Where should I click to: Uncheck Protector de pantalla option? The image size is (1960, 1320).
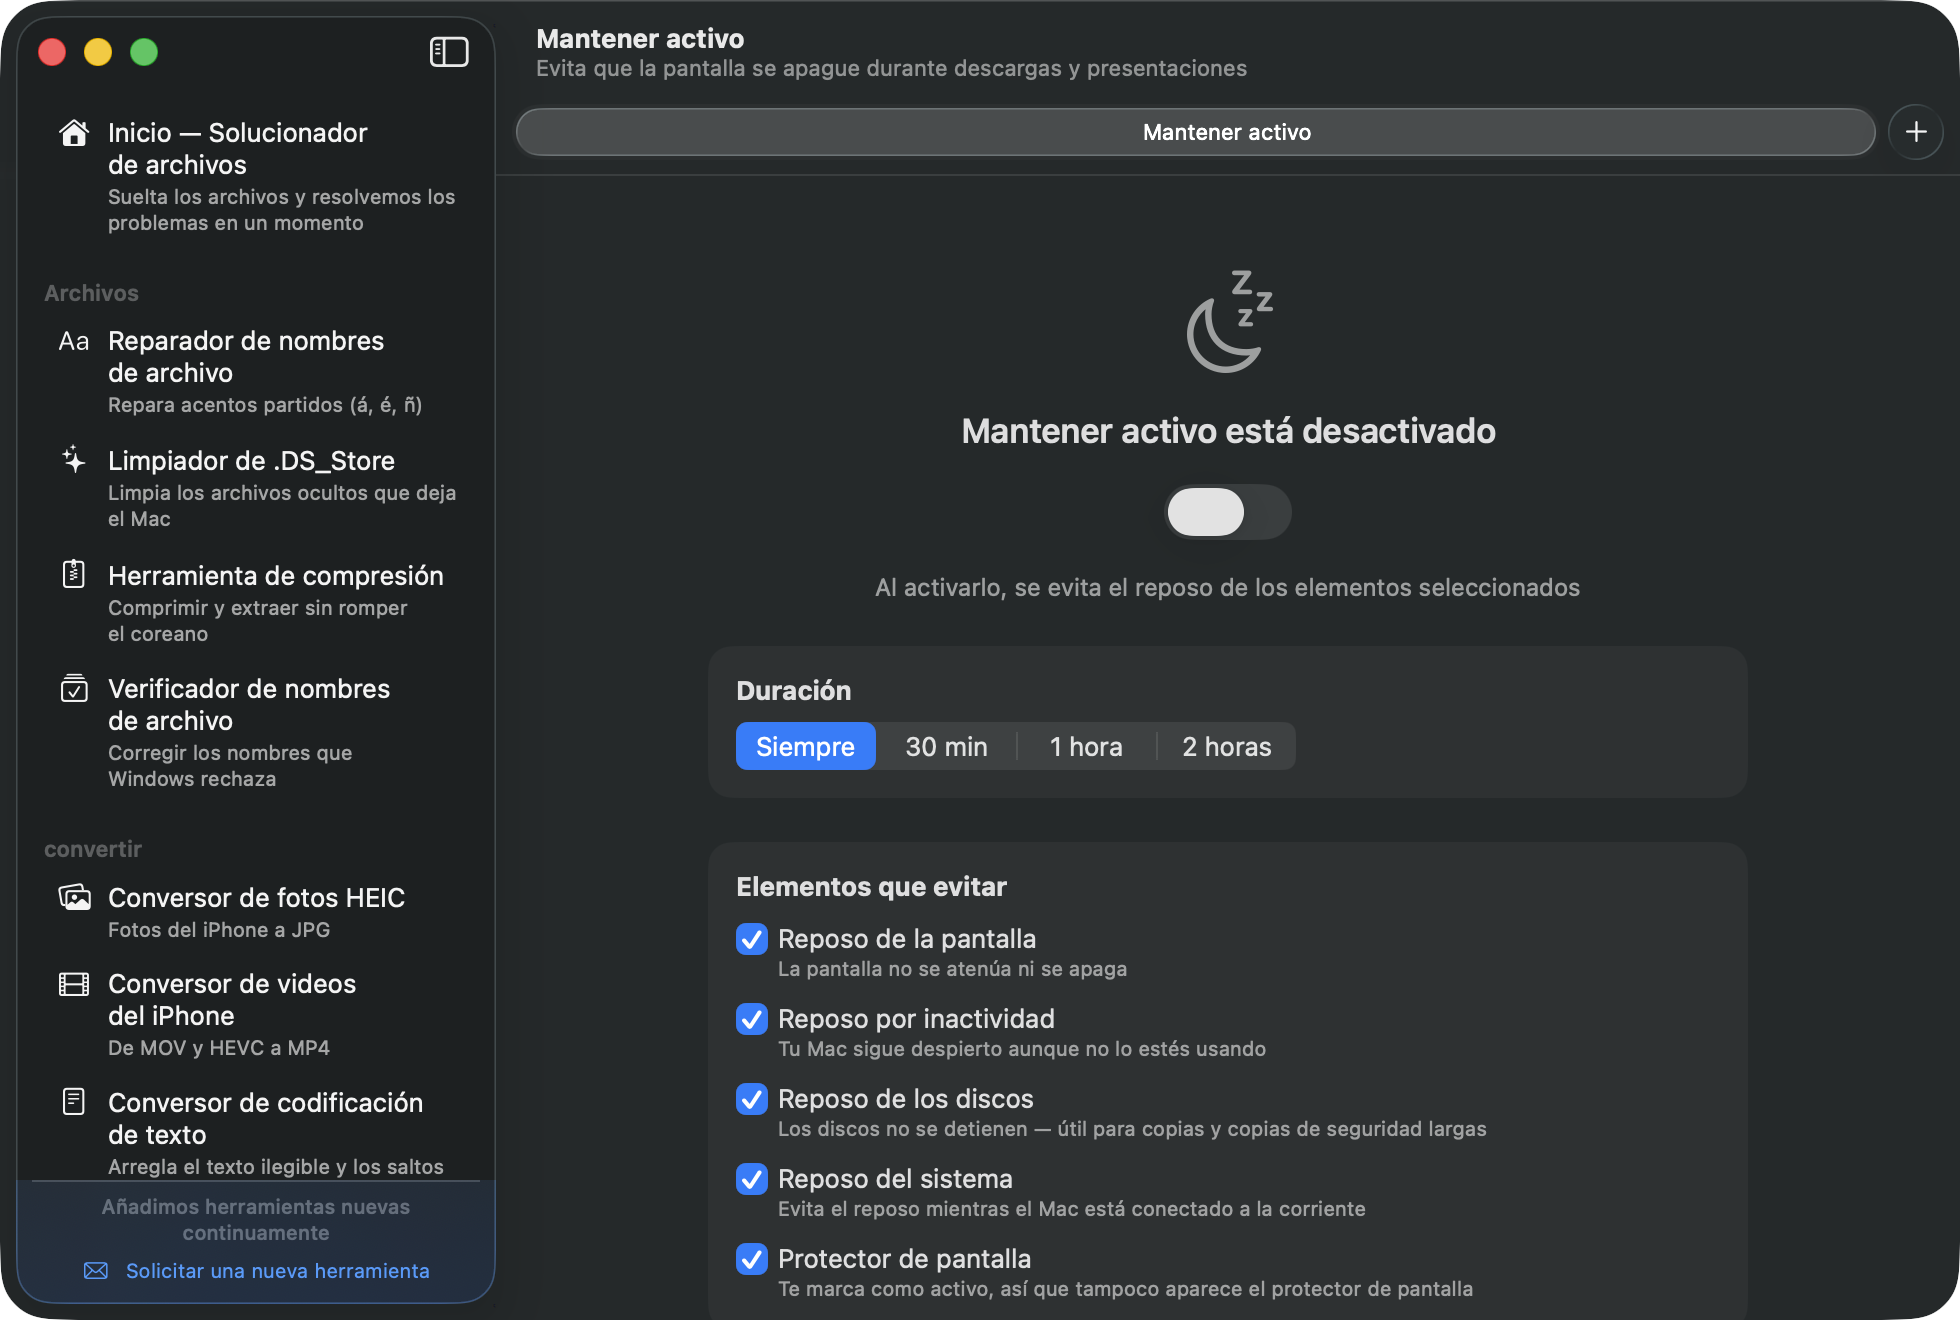[x=752, y=1259]
